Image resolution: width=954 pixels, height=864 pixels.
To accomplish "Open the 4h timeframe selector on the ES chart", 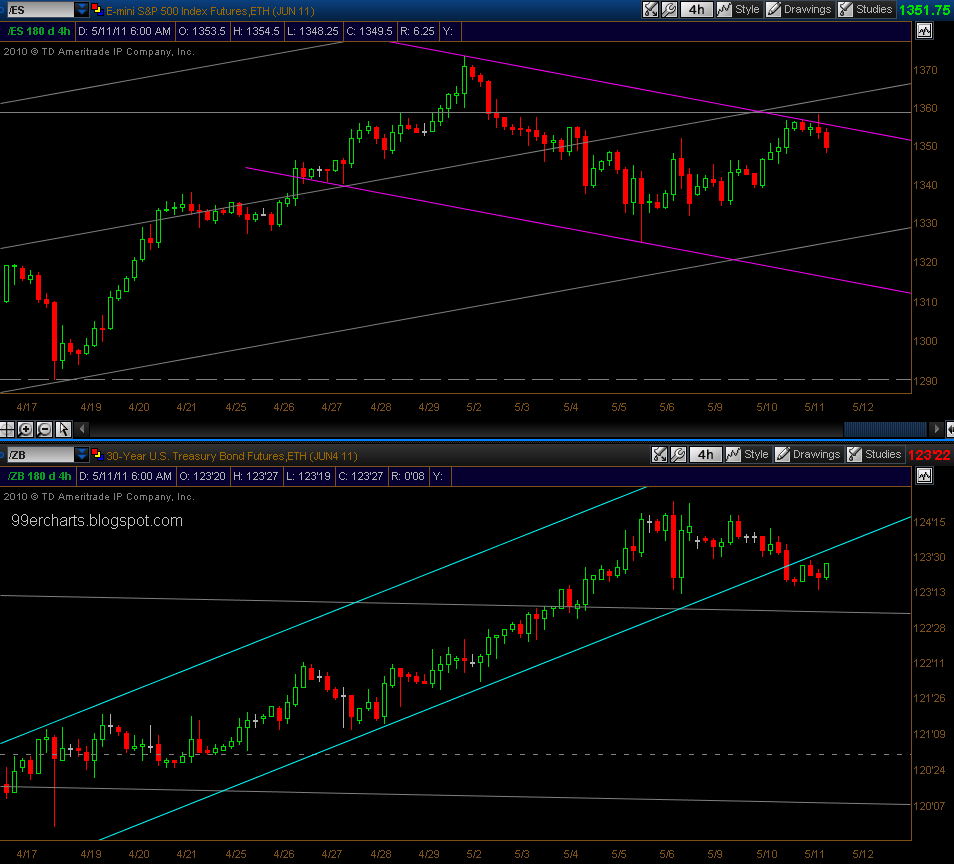I will tap(695, 9).
